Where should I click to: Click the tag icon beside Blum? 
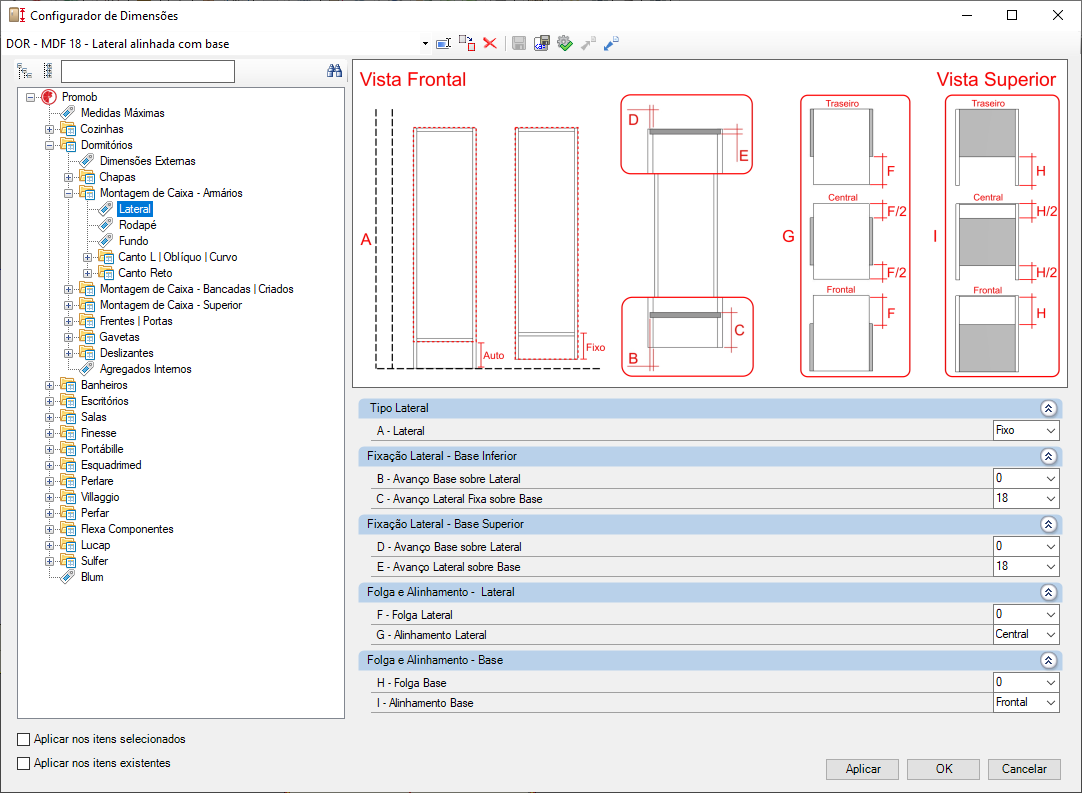68,577
